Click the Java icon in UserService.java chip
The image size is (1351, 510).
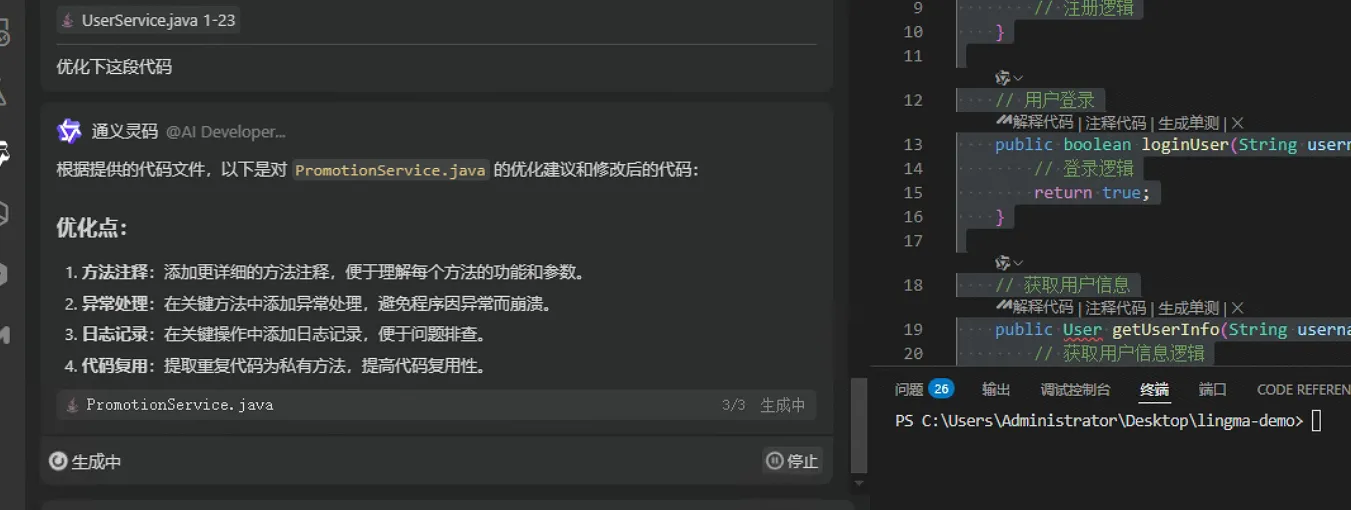coord(68,20)
